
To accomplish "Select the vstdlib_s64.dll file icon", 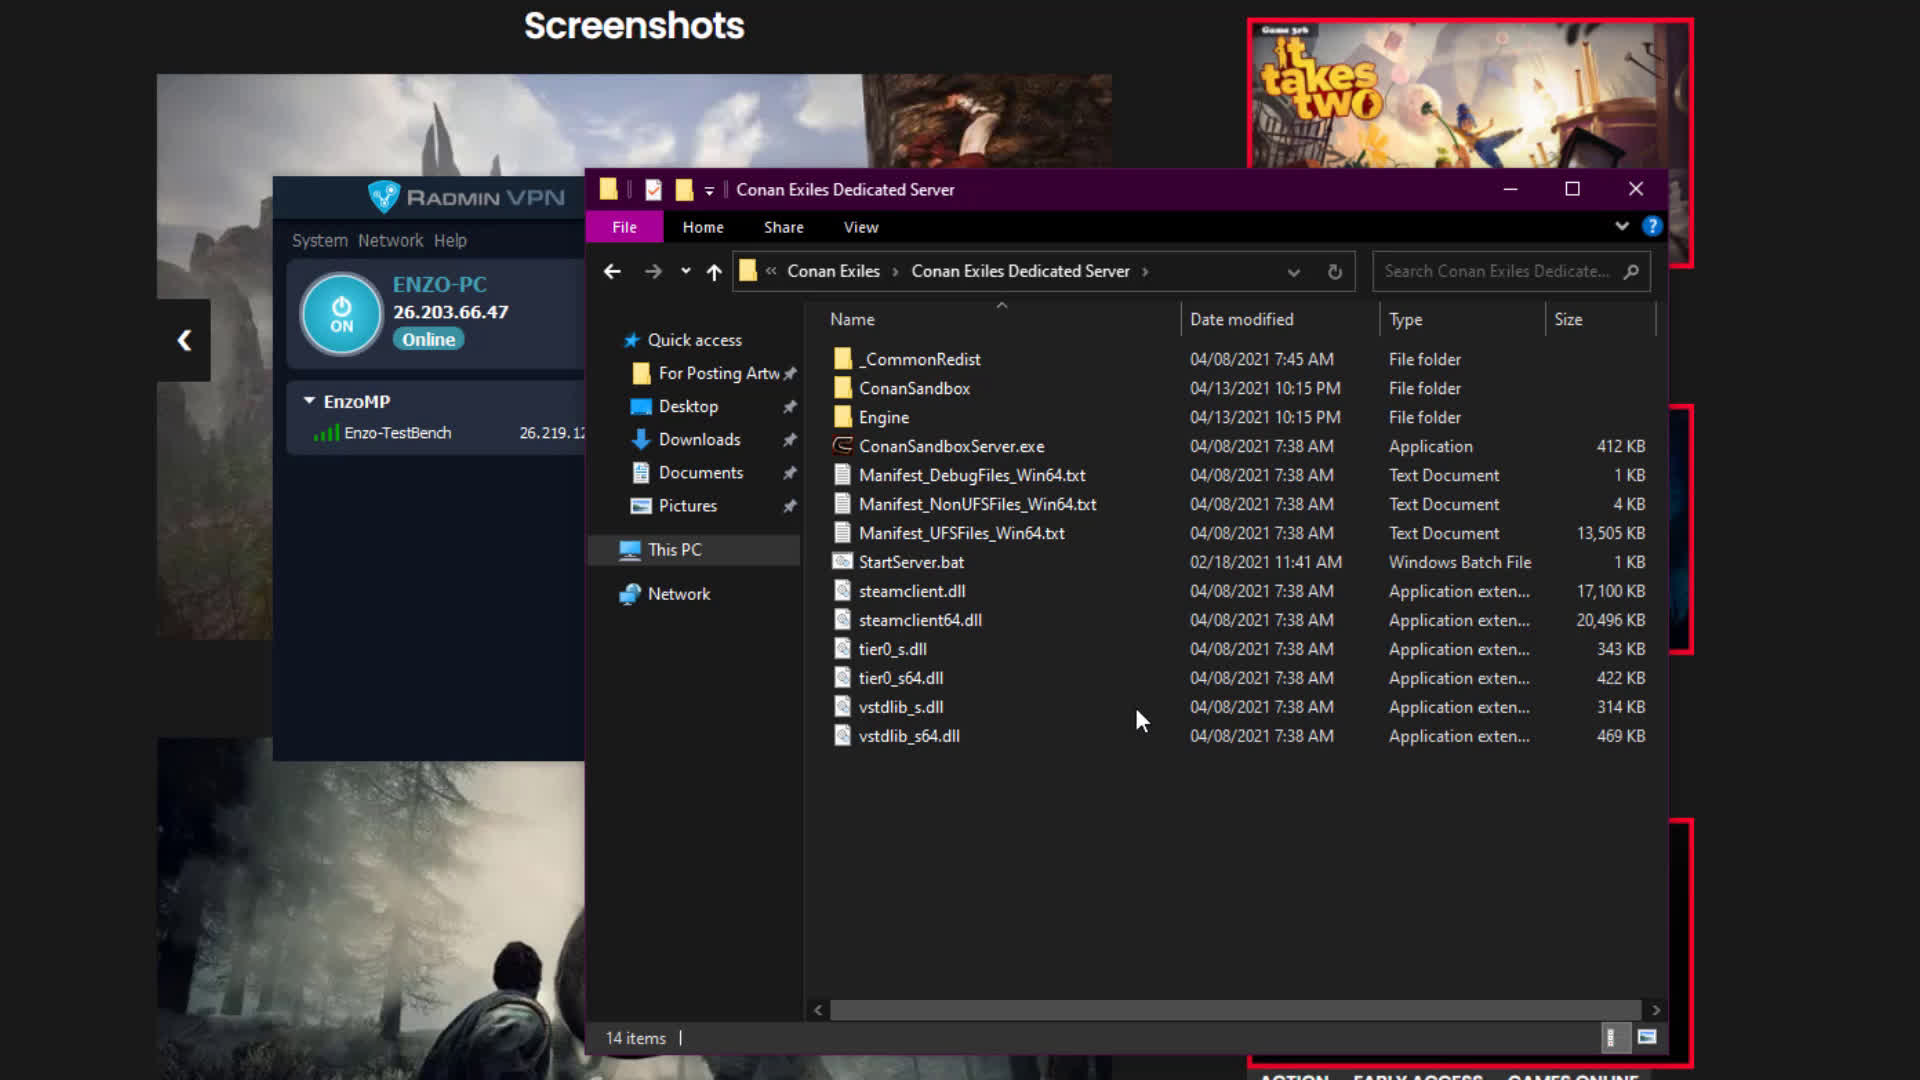I will click(843, 736).
